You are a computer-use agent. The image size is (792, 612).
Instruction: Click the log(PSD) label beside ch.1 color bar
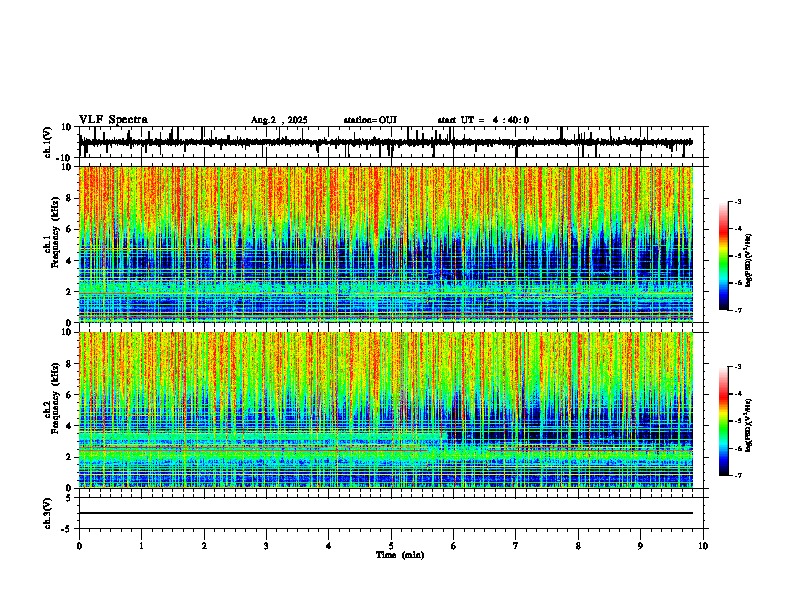pyautogui.click(x=749, y=261)
